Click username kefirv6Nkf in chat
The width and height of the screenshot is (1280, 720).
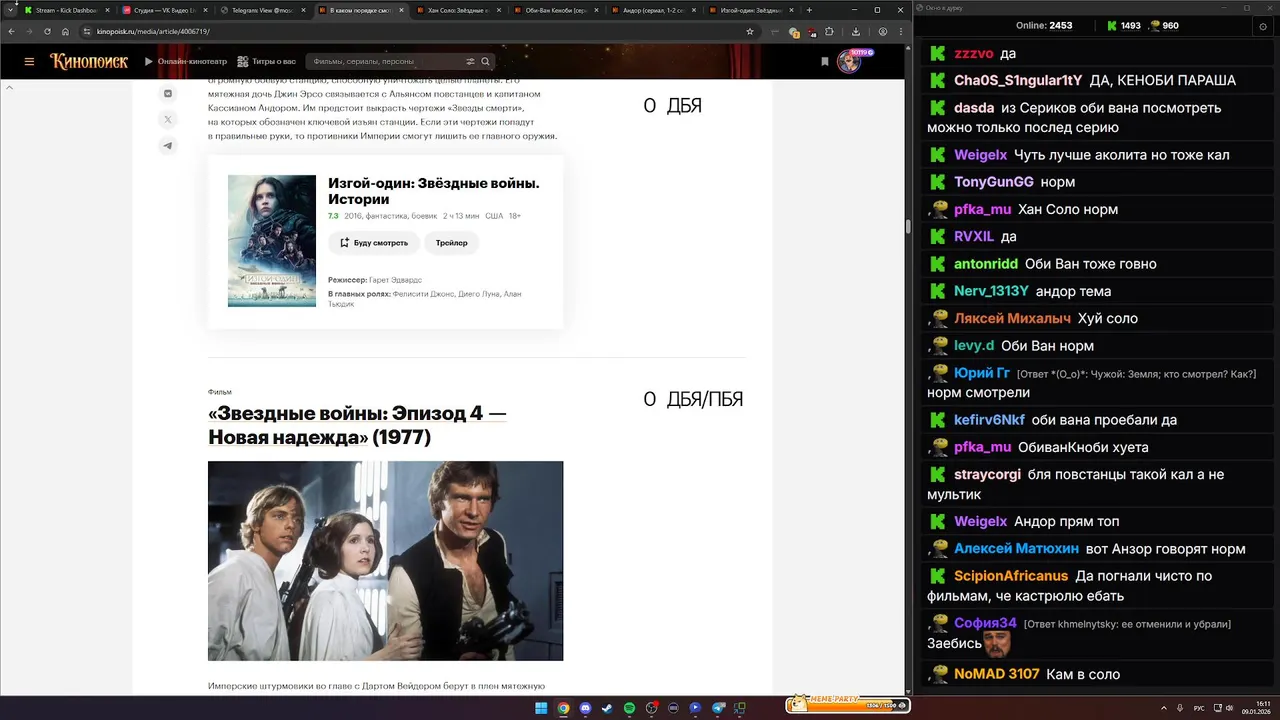coord(989,420)
